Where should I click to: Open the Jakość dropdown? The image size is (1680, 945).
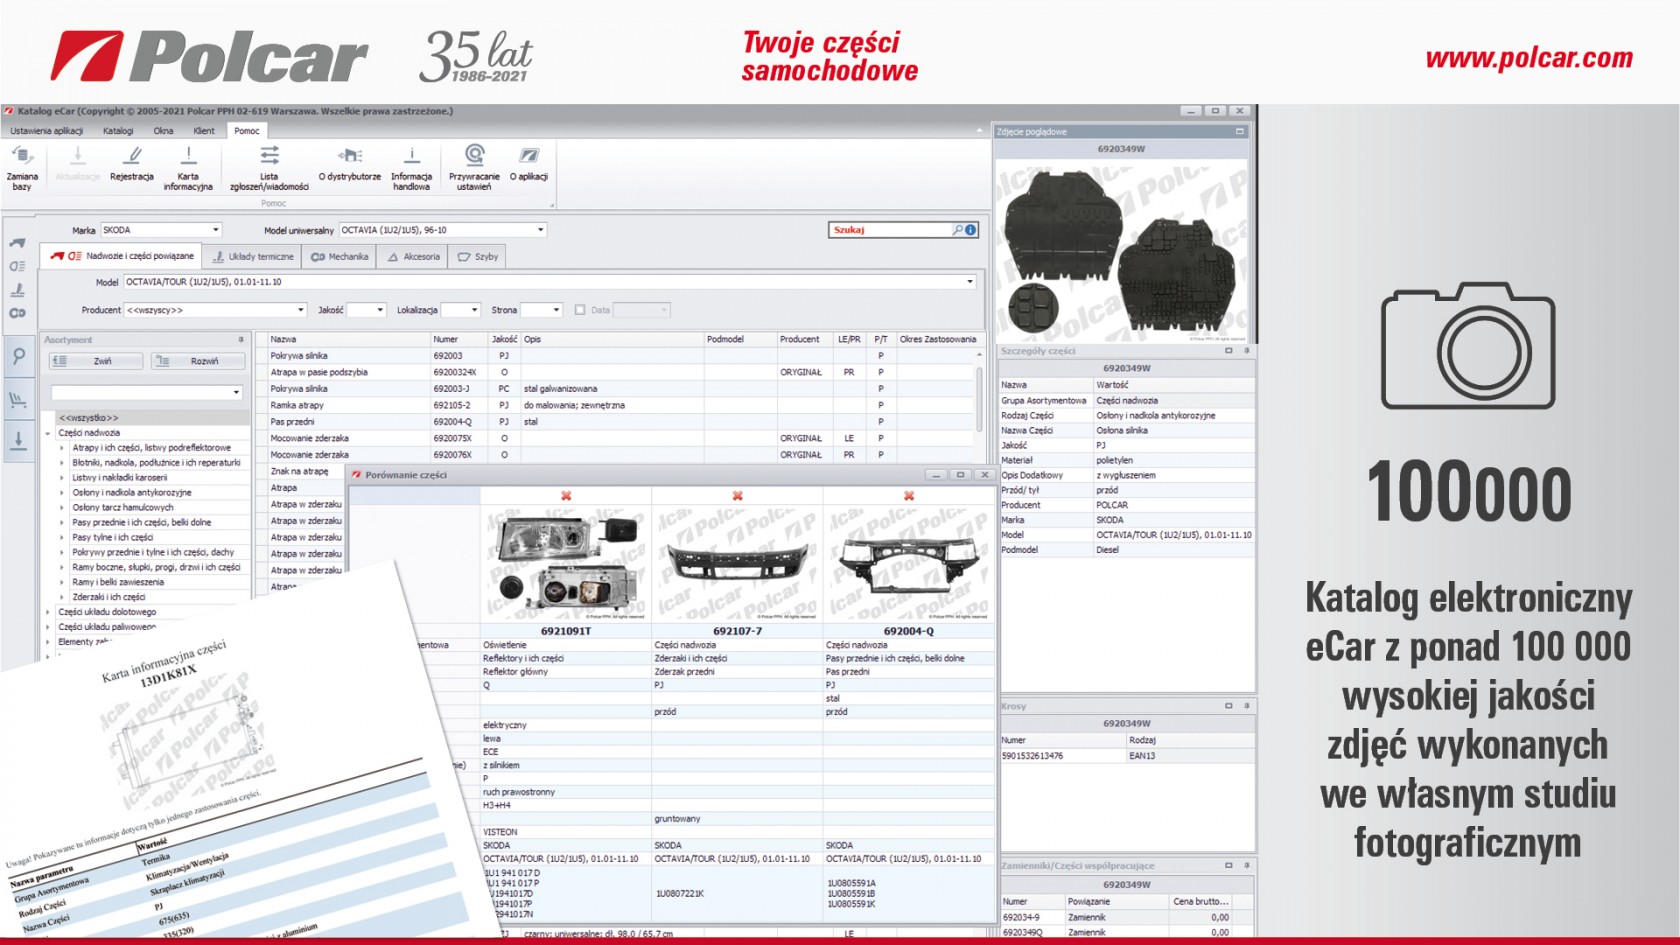[380, 310]
